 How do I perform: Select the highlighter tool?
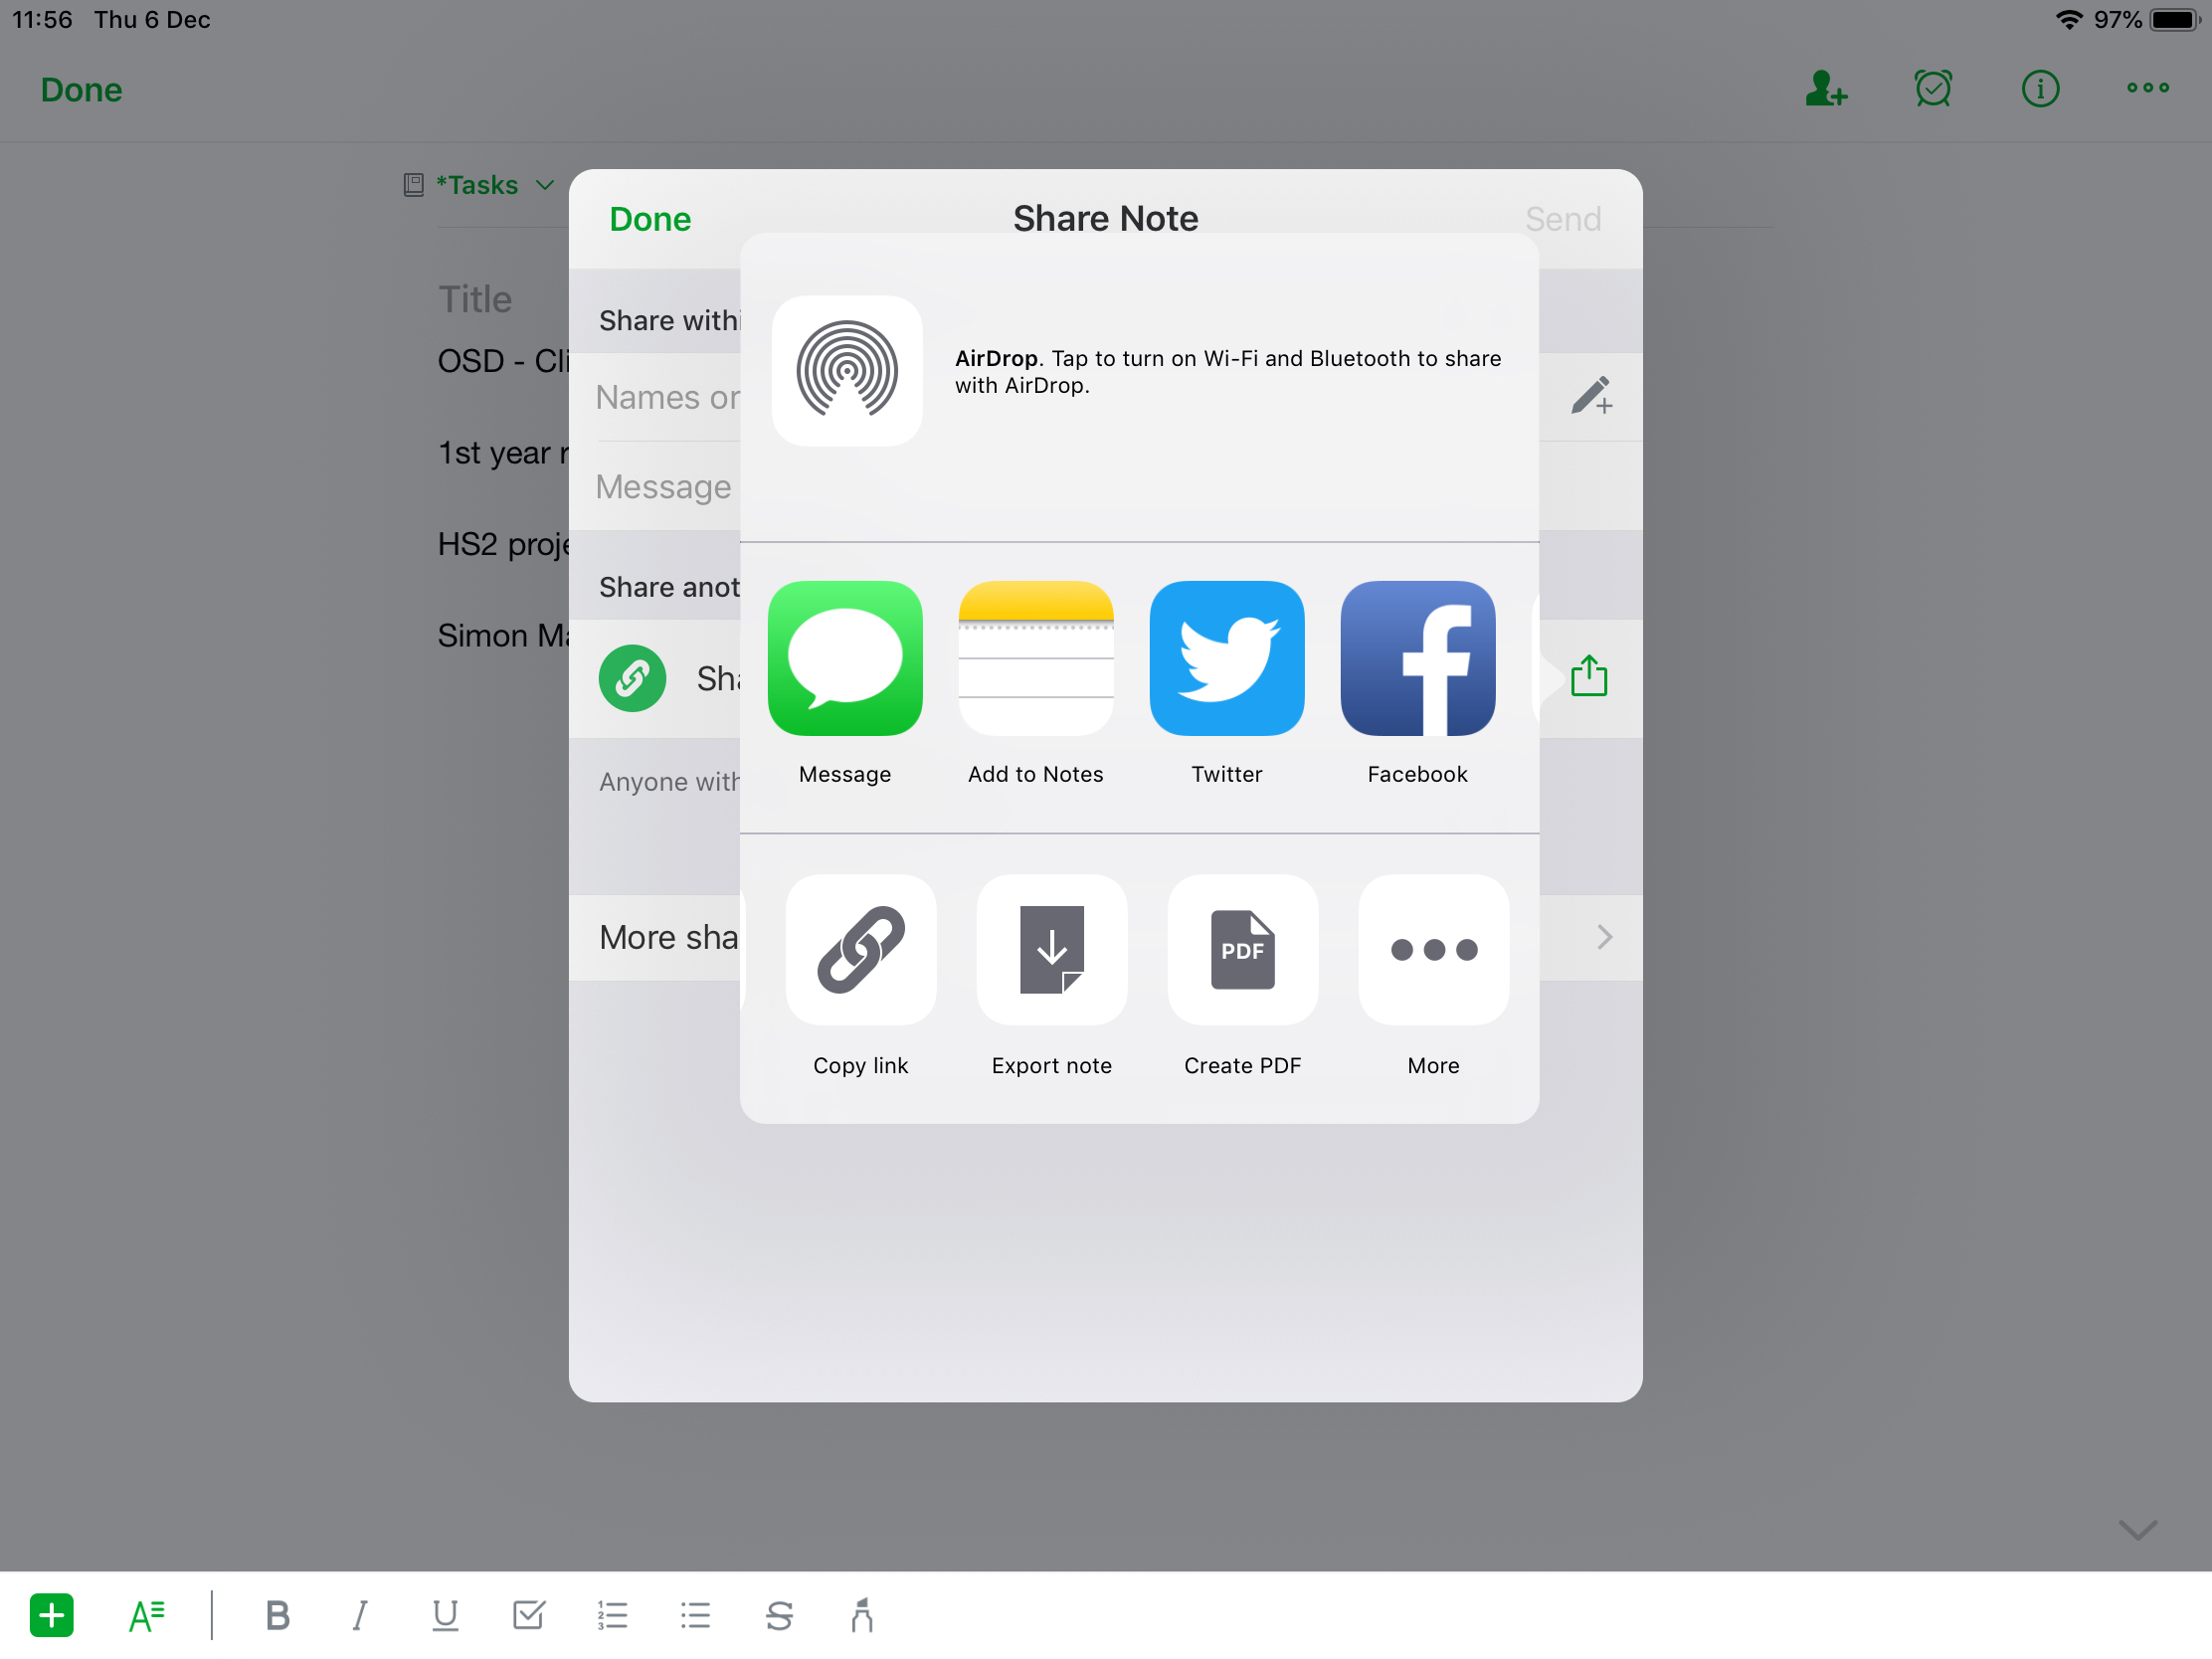click(862, 1615)
